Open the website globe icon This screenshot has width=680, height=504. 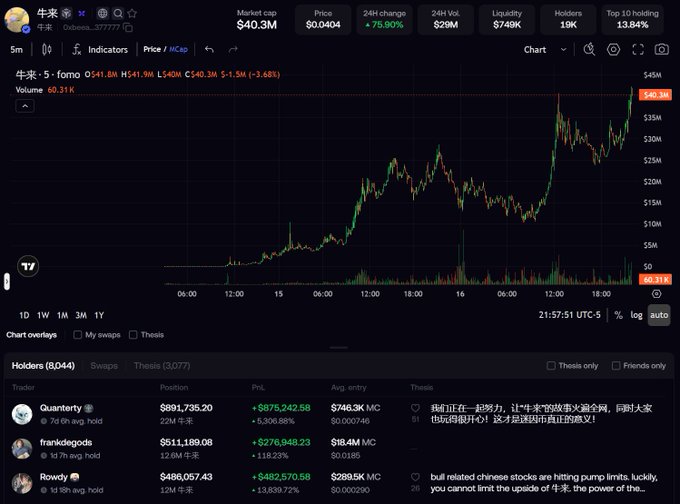click(x=102, y=13)
